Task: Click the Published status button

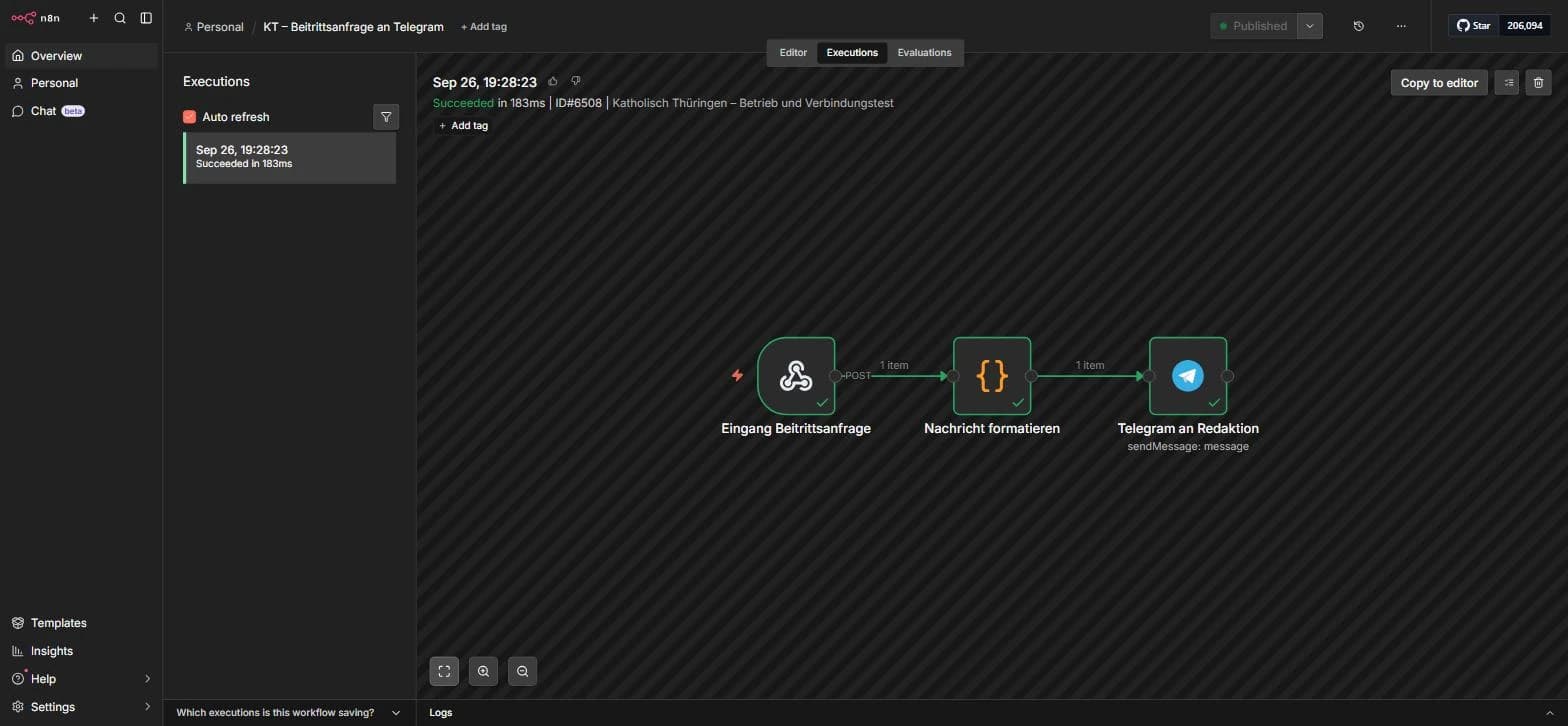Action: pyautogui.click(x=1254, y=26)
